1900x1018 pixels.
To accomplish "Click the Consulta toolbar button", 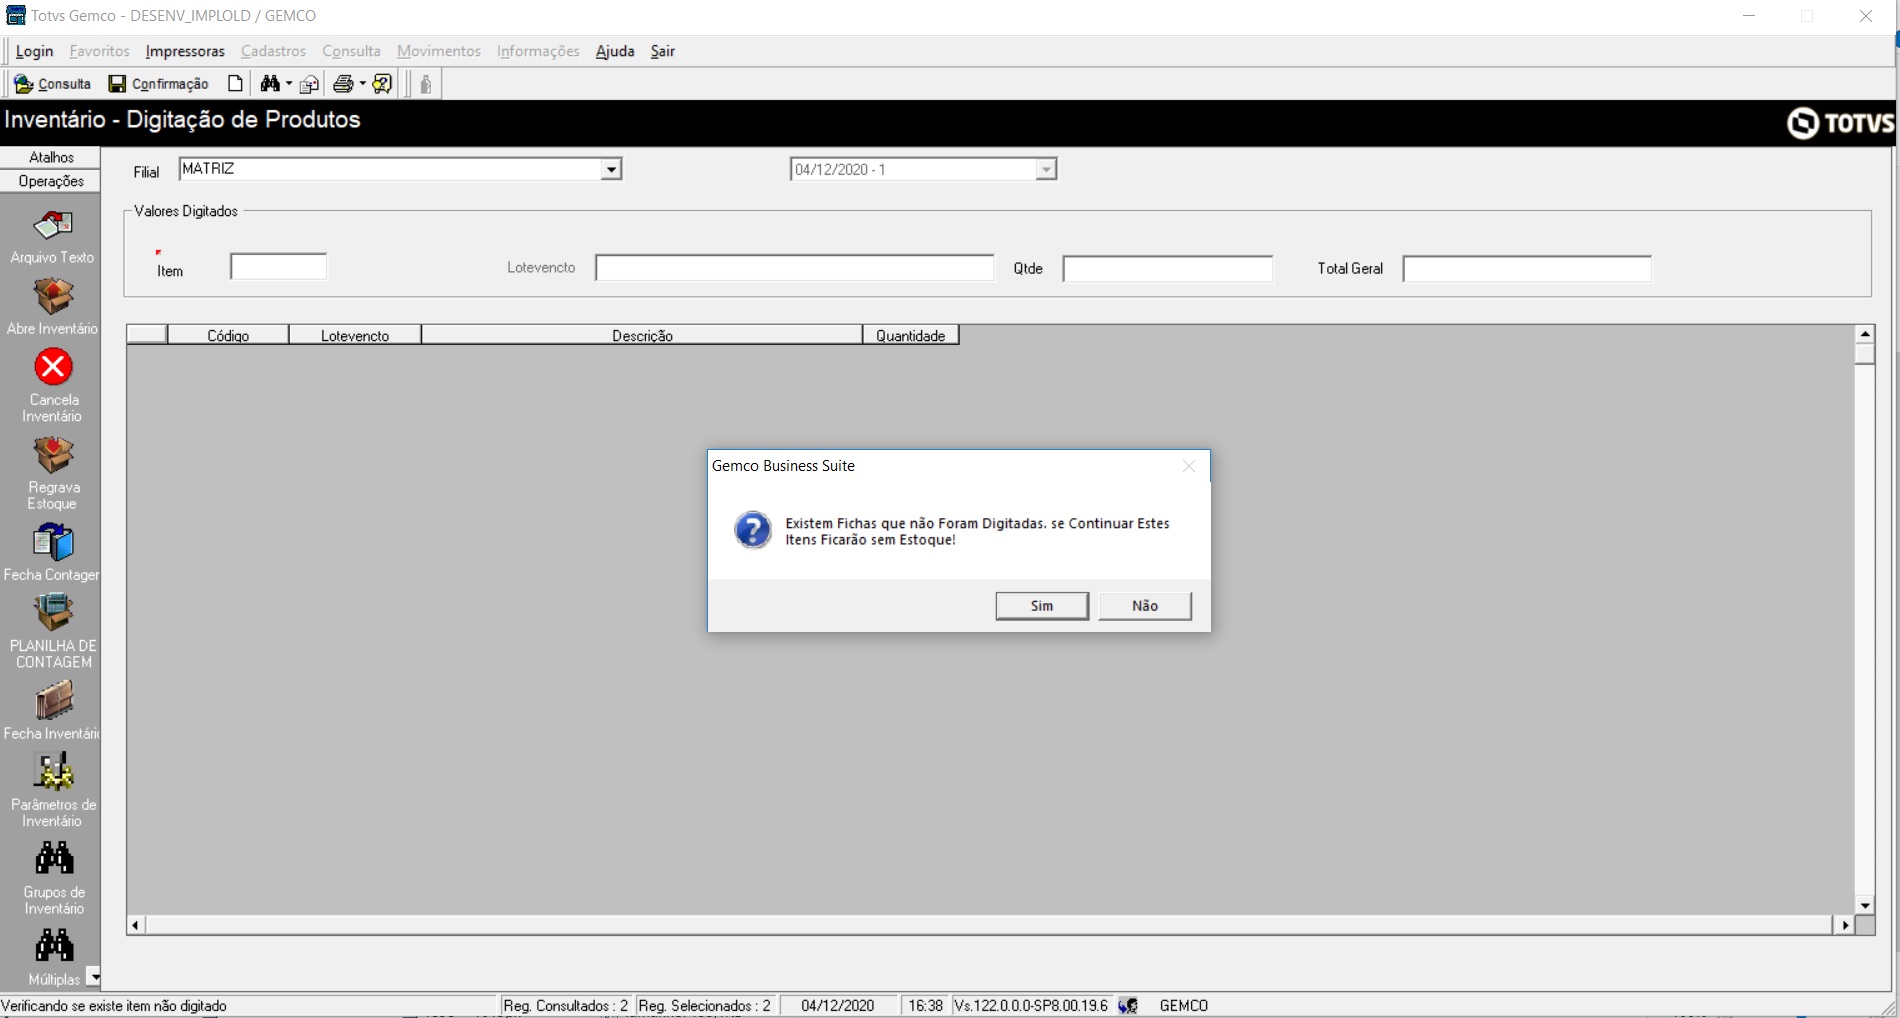I will click(x=52, y=84).
